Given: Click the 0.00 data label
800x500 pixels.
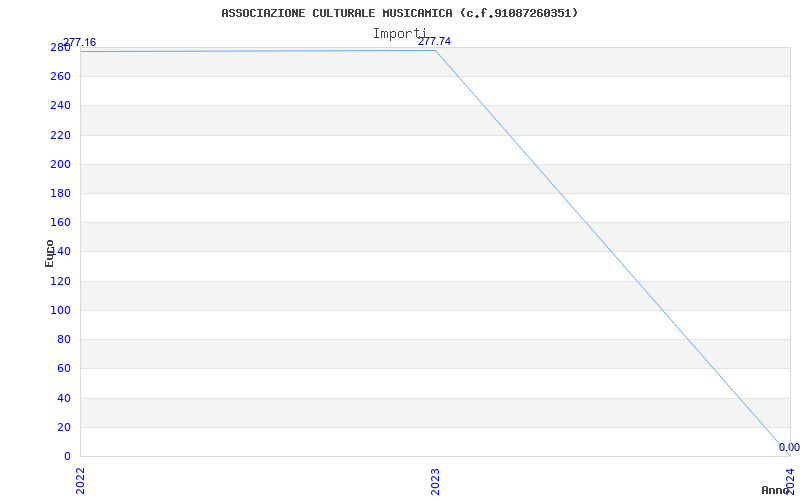Looking at the screenshot, I should [789, 447].
